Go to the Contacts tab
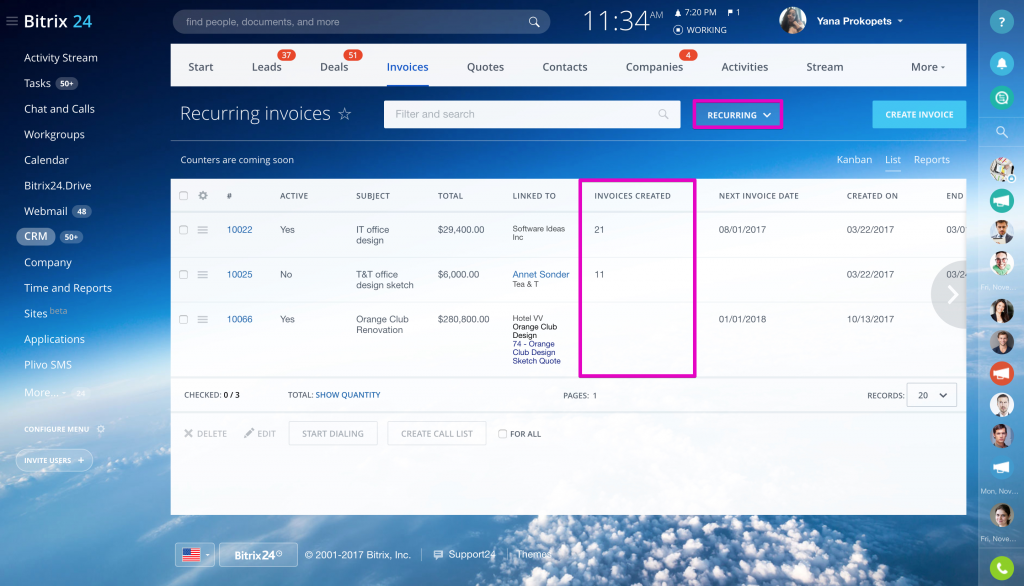The height and width of the screenshot is (586, 1024). [x=565, y=67]
